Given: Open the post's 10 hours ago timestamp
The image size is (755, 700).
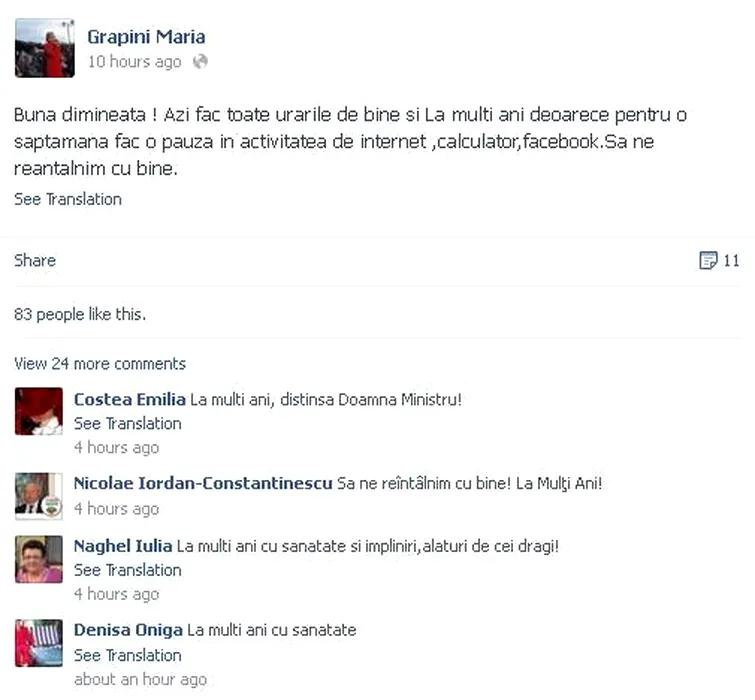Looking at the screenshot, I should pyautogui.click(x=135, y=62).
